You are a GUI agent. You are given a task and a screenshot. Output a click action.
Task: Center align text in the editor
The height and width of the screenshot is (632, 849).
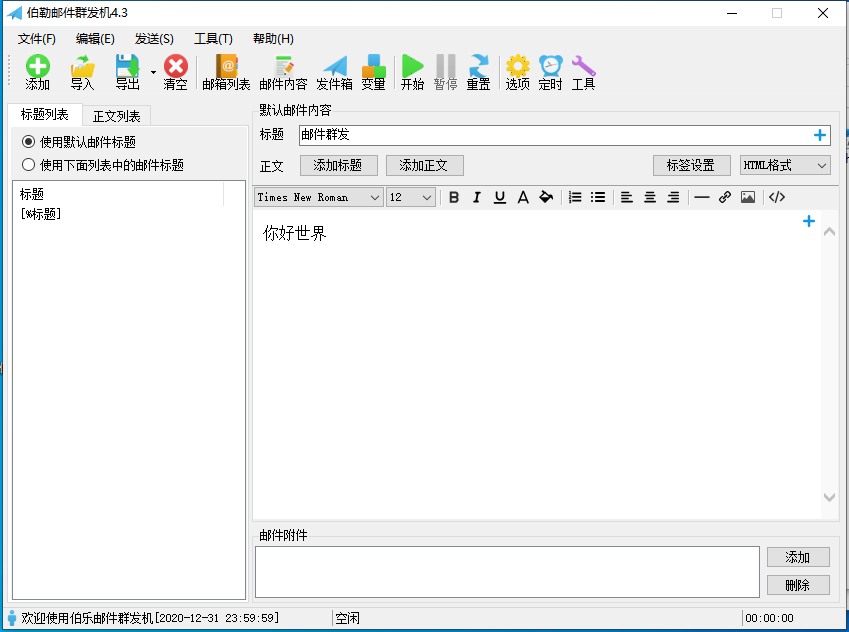tap(650, 198)
